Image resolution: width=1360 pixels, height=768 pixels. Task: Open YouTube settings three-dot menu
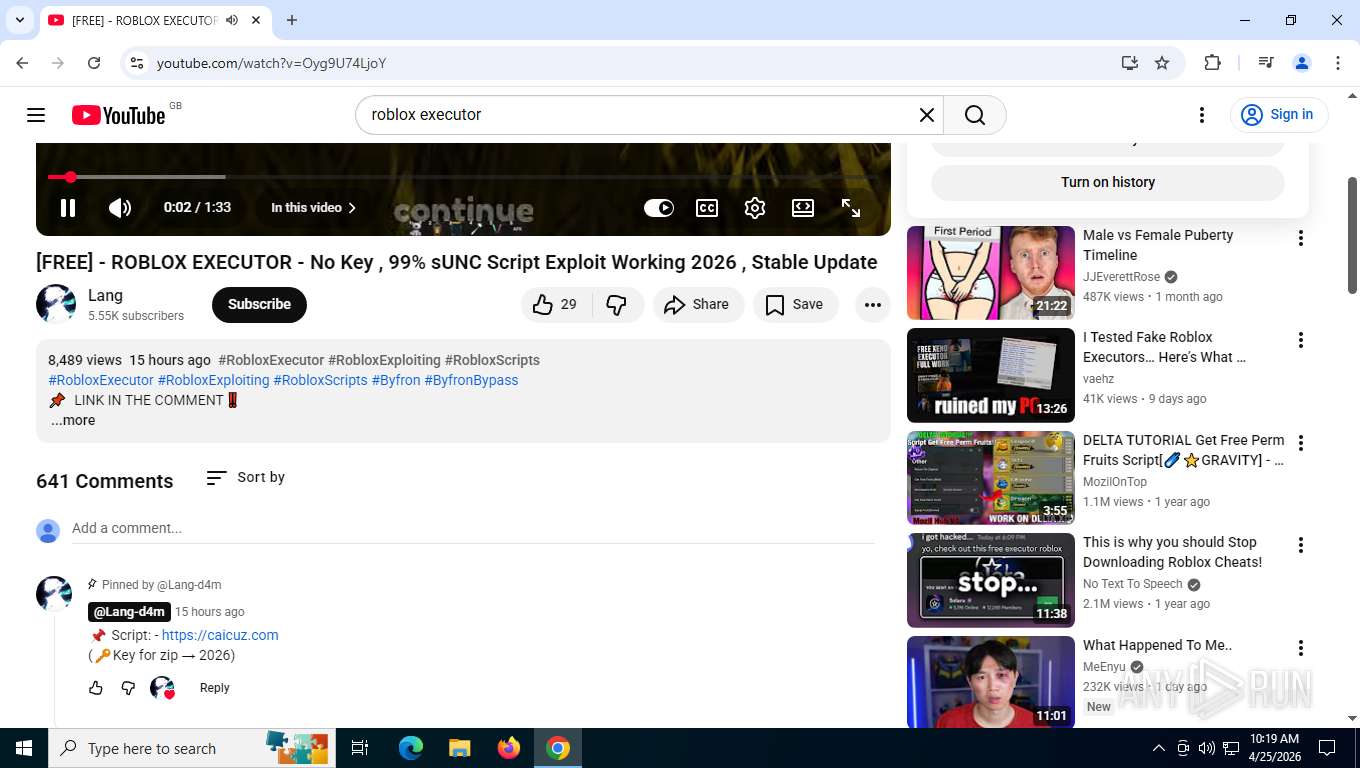[1202, 115]
